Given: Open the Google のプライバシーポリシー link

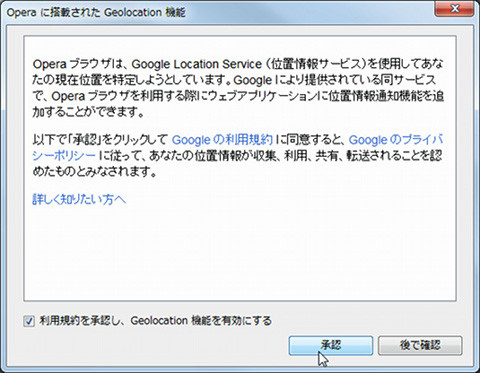Looking at the screenshot, I should point(396,139).
